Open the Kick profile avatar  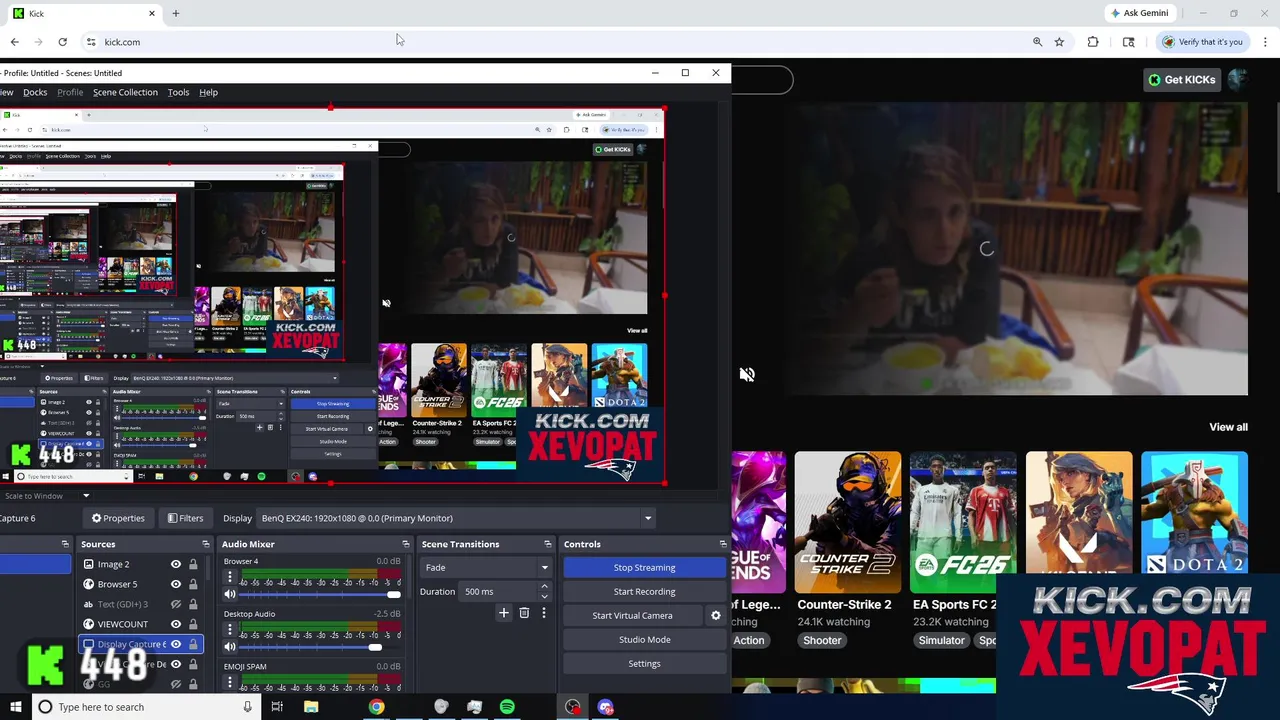coord(1238,80)
